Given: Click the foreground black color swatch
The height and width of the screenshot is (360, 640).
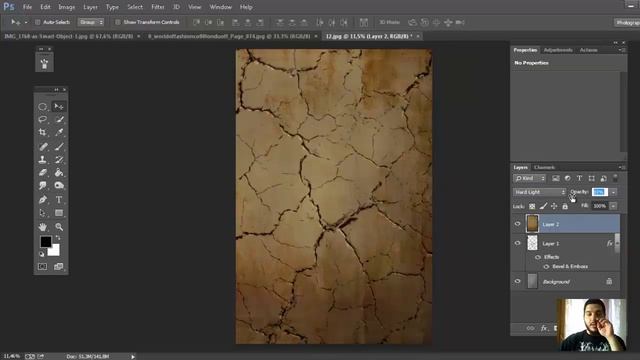Looking at the screenshot, I should coord(45,242).
